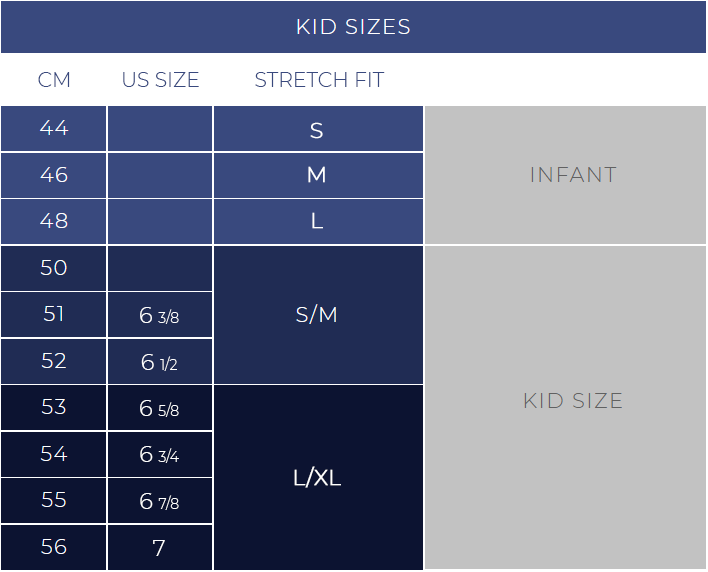Screen dimensions: 708x572
Task: Click the 6 3/4 US size cell
Action: point(160,454)
